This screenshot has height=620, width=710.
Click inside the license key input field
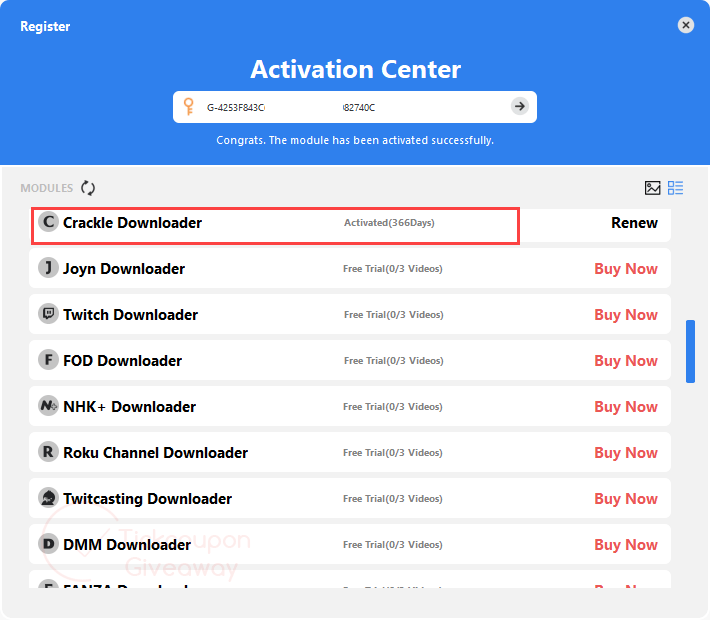point(355,107)
